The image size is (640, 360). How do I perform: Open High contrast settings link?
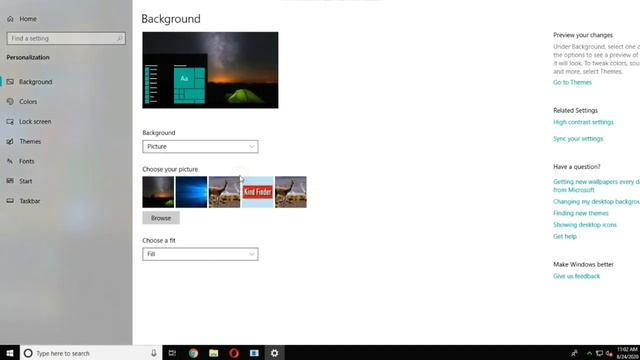tap(583, 122)
